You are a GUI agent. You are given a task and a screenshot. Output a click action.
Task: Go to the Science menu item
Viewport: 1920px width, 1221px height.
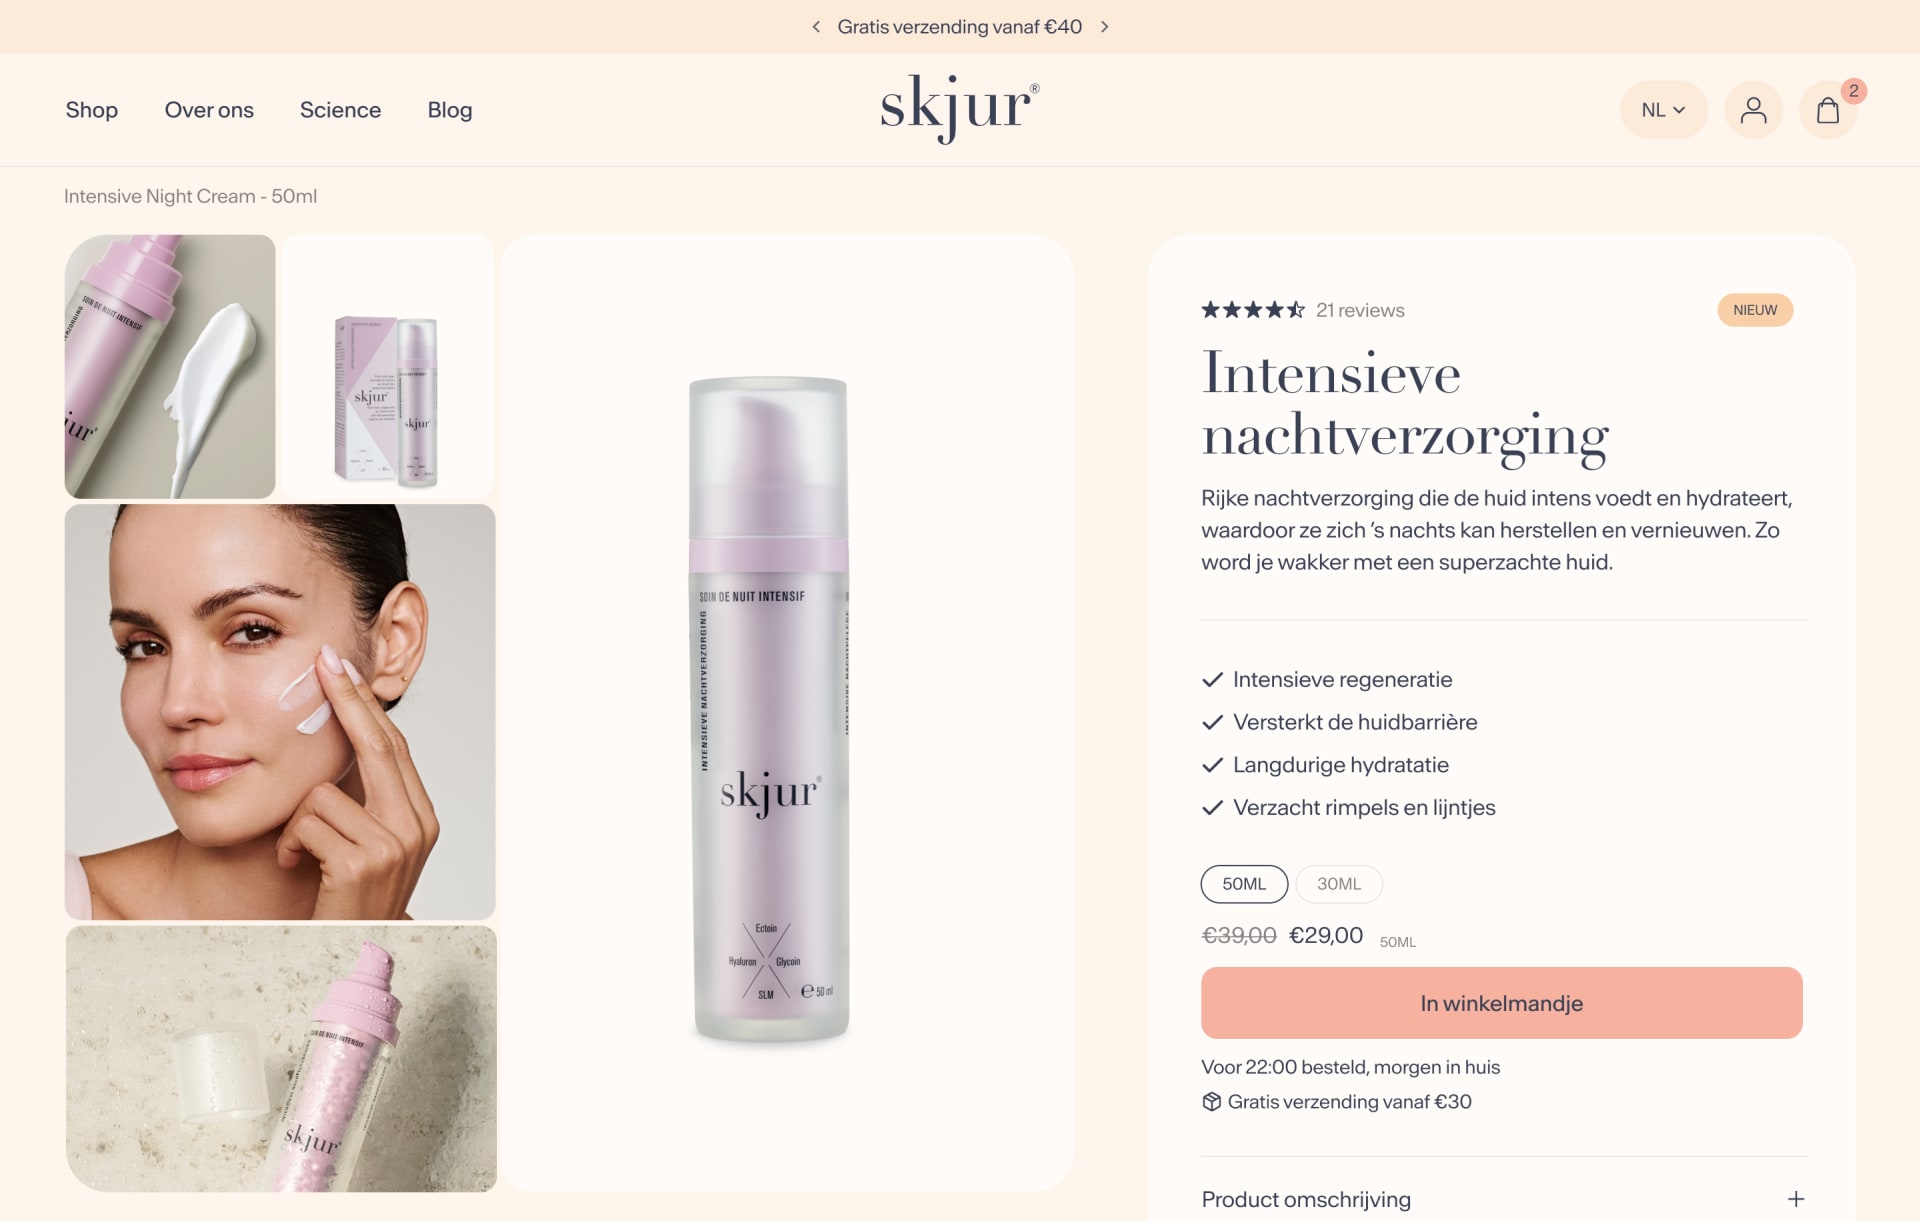(340, 110)
